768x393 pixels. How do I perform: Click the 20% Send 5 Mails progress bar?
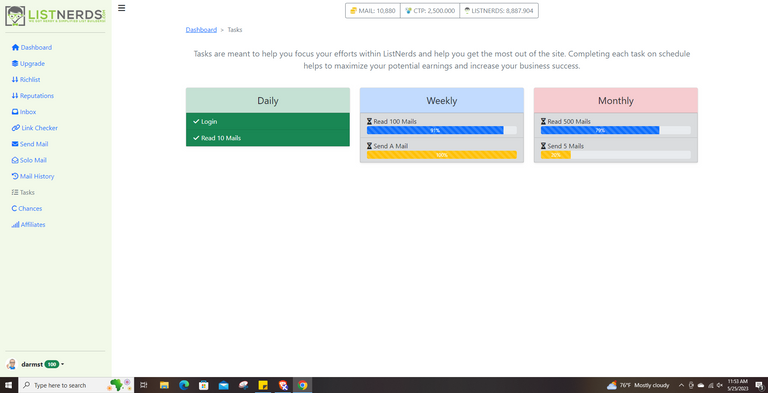(616, 155)
